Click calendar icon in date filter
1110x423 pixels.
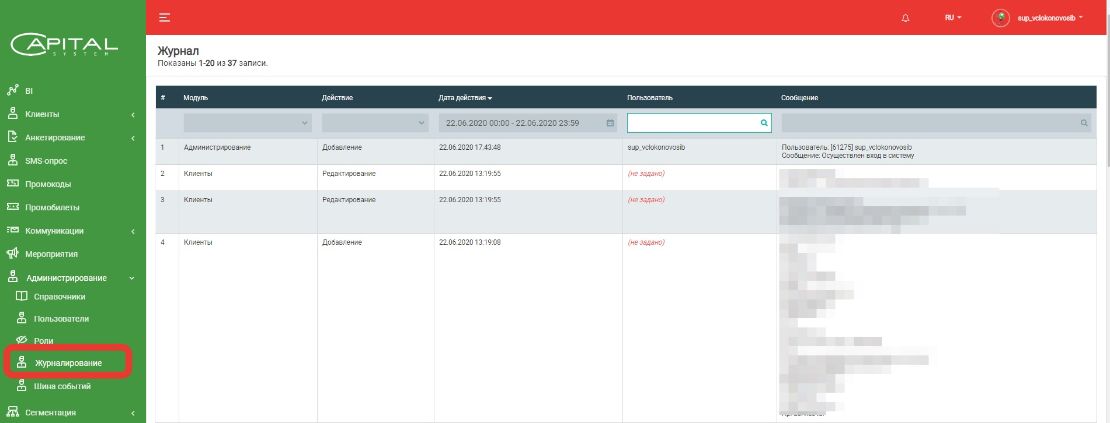click(x=610, y=123)
